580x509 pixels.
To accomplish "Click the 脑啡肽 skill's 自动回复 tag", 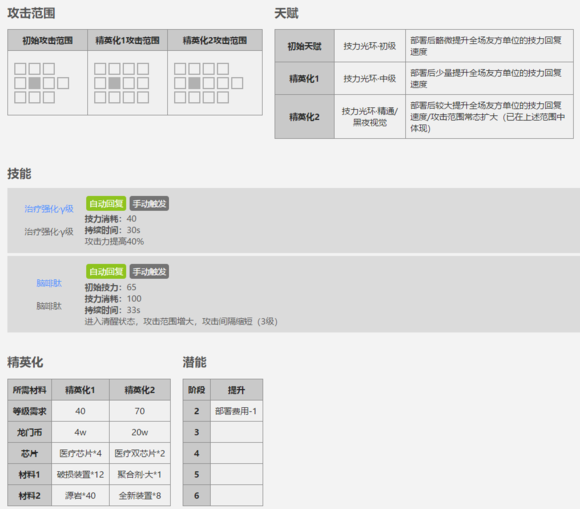I will [x=106, y=272].
